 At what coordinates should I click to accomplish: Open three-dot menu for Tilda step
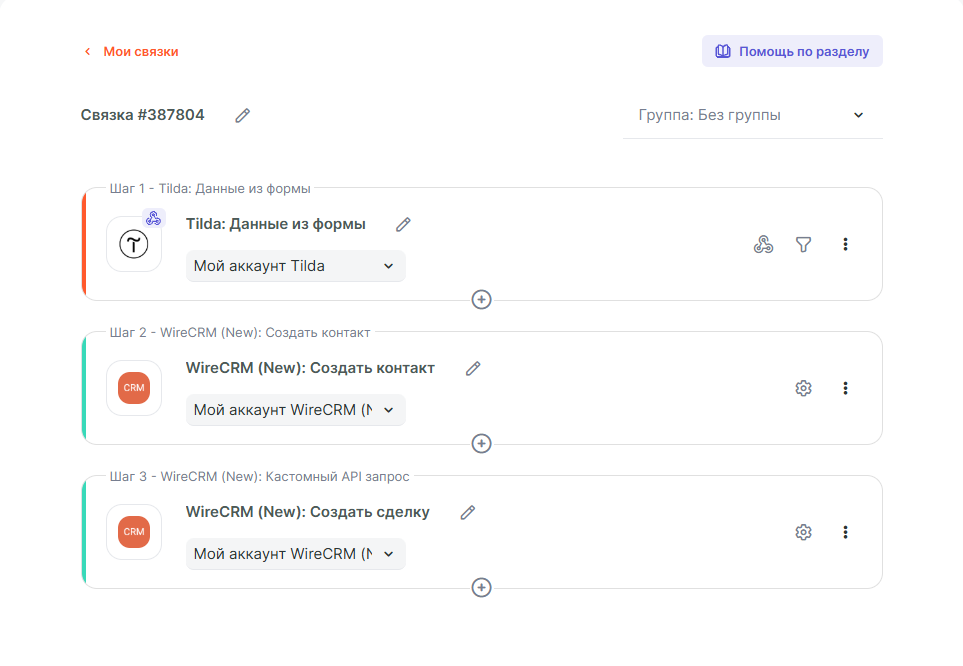point(845,244)
